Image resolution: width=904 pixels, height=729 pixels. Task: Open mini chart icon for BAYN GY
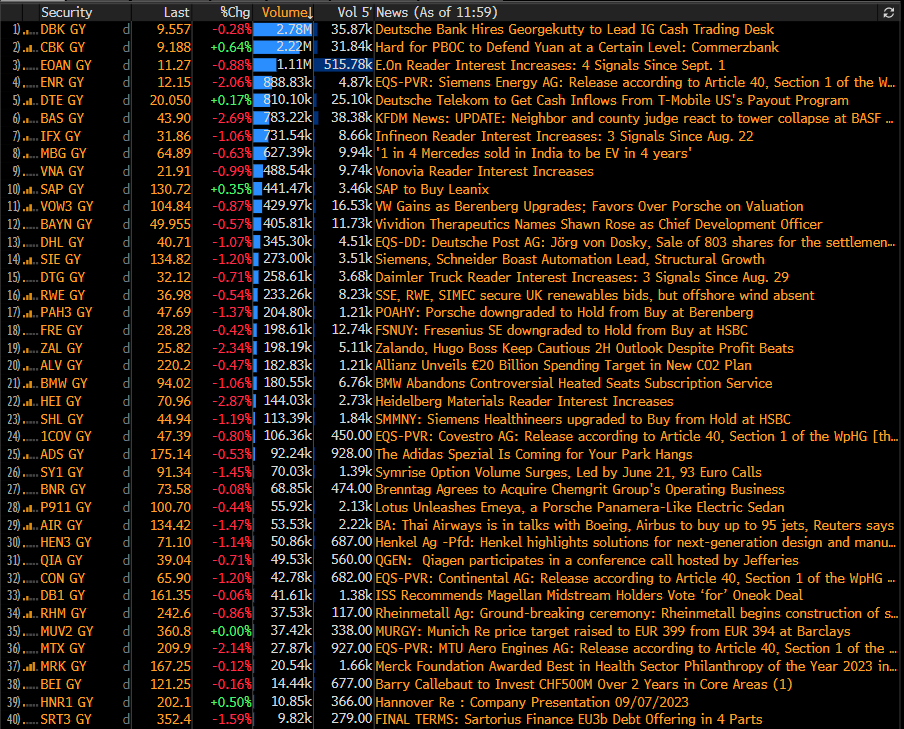(31, 226)
